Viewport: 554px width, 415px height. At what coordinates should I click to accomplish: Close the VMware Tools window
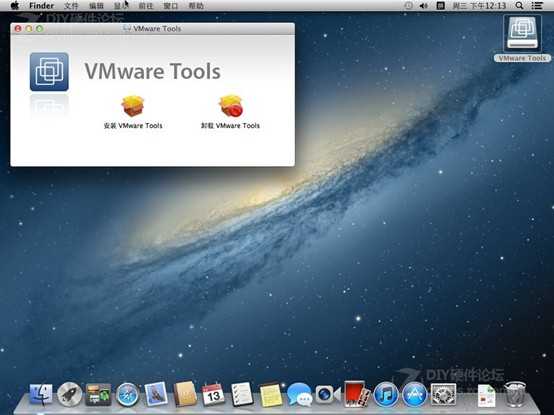click(x=18, y=29)
